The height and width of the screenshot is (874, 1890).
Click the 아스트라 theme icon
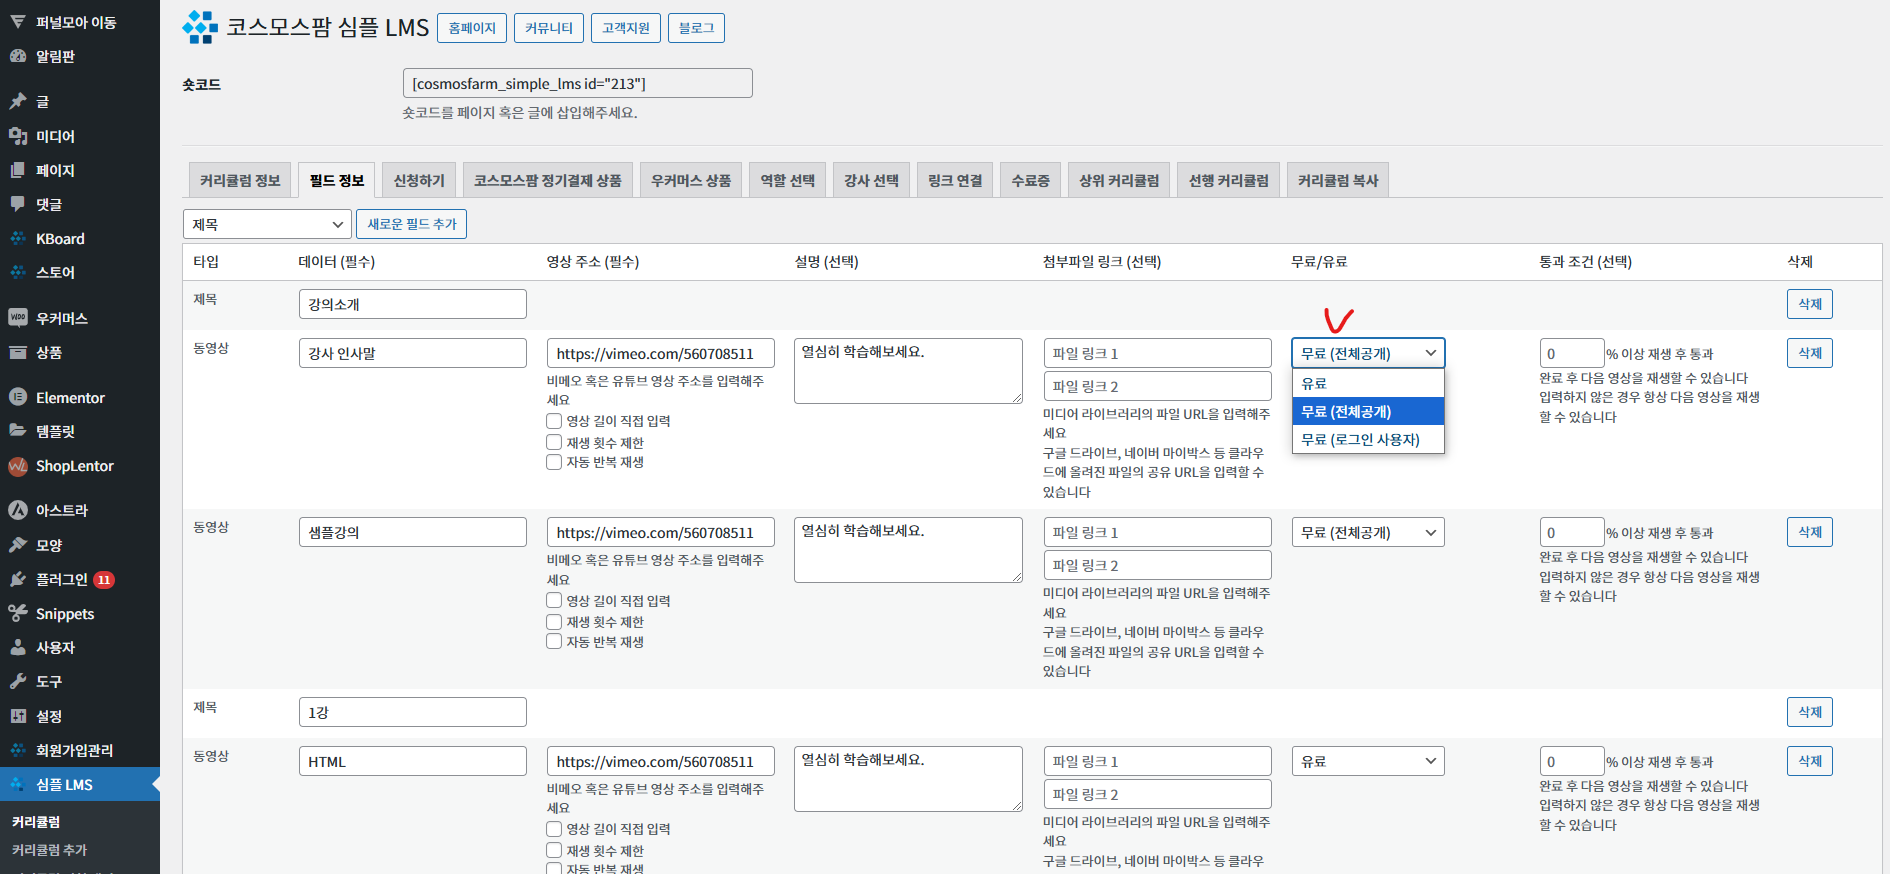pos(18,510)
